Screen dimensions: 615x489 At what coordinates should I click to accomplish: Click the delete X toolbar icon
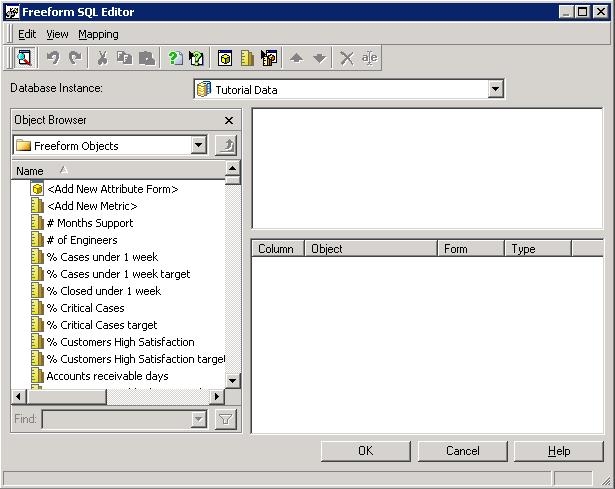tap(347, 58)
